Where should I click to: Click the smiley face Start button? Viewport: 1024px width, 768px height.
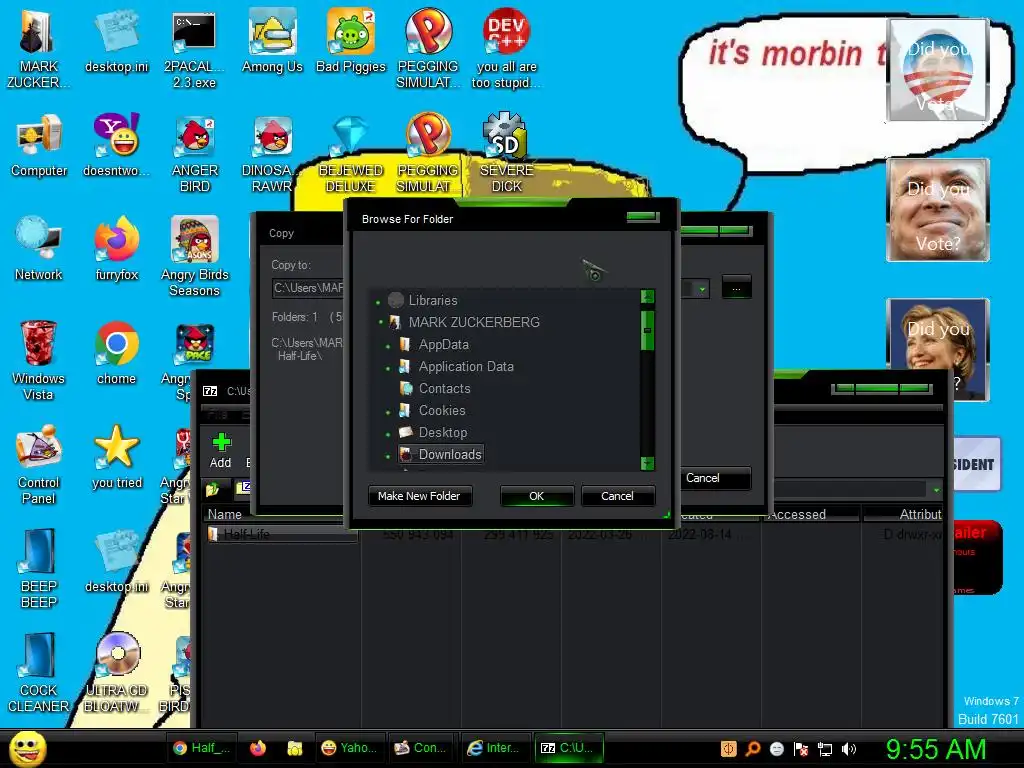click(x=27, y=748)
